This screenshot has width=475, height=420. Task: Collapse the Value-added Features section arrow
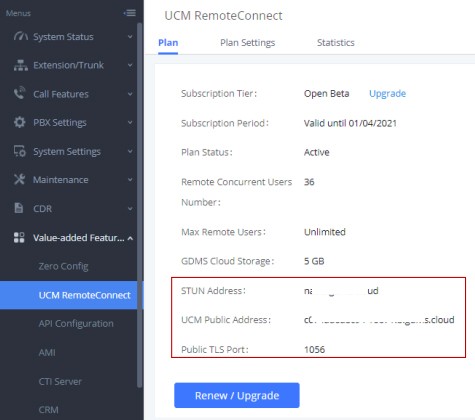coord(130,238)
